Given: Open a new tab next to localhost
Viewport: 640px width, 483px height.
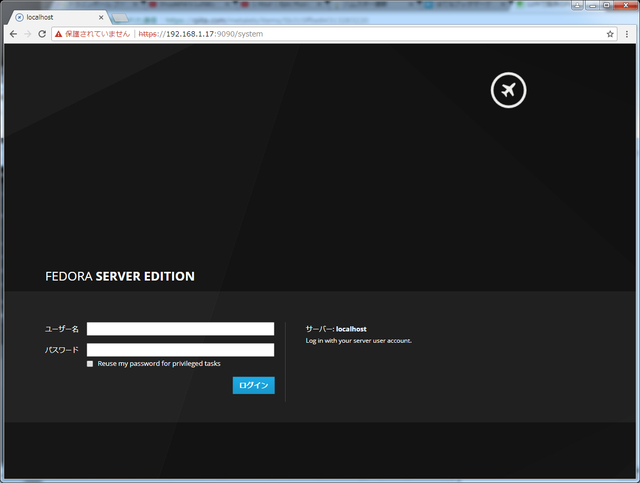Looking at the screenshot, I should (120, 18).
